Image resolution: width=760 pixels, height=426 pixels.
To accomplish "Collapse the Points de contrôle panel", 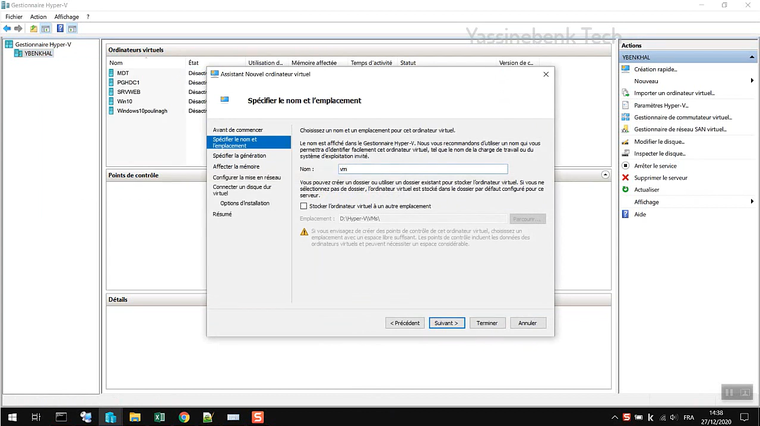I will click(605, 174).
